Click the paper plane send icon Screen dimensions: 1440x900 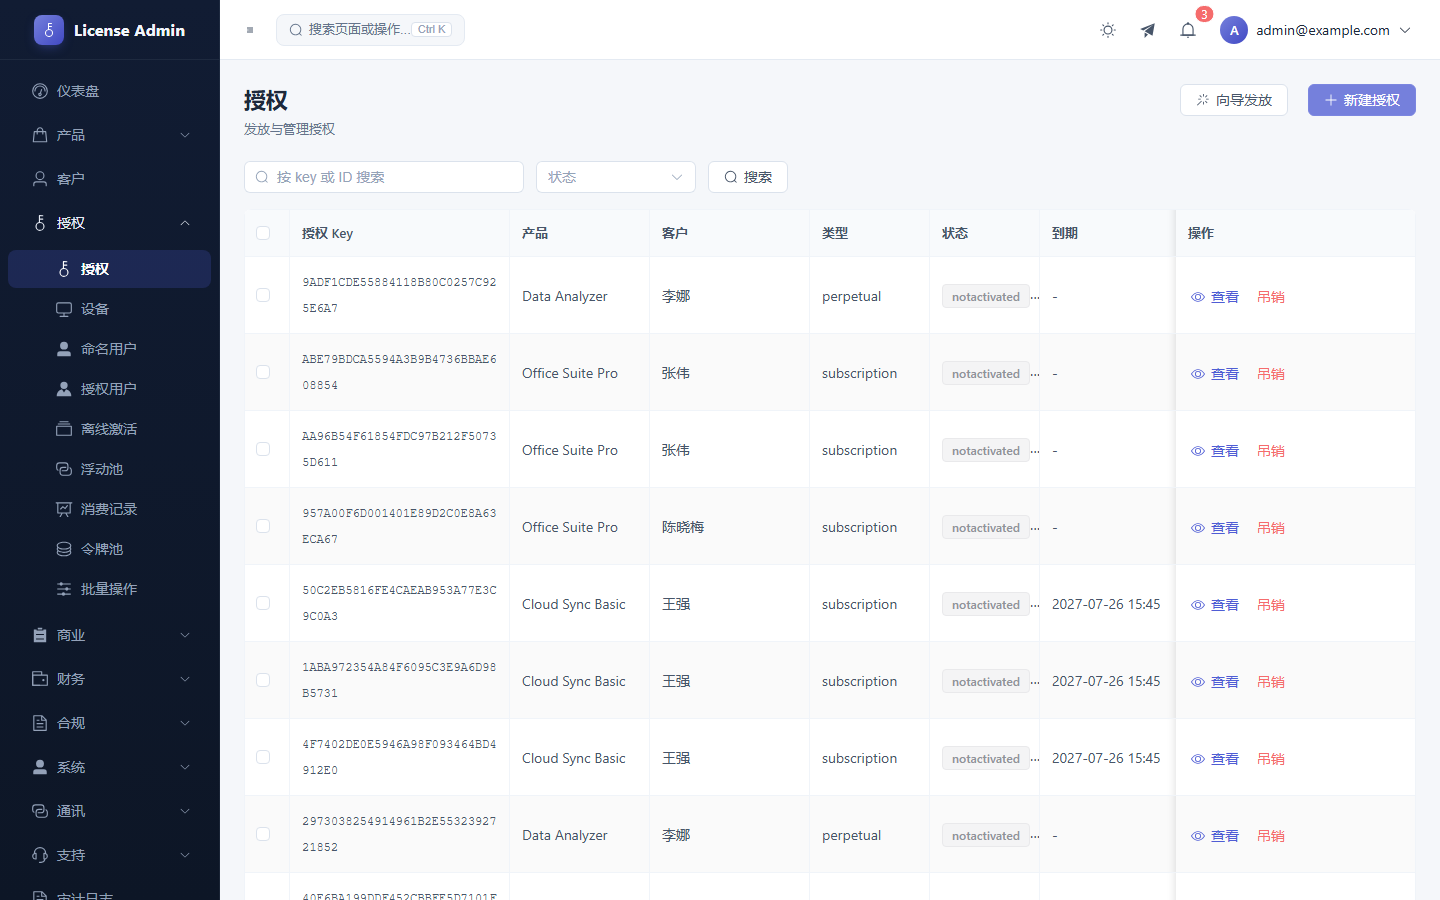(1148, 30)
